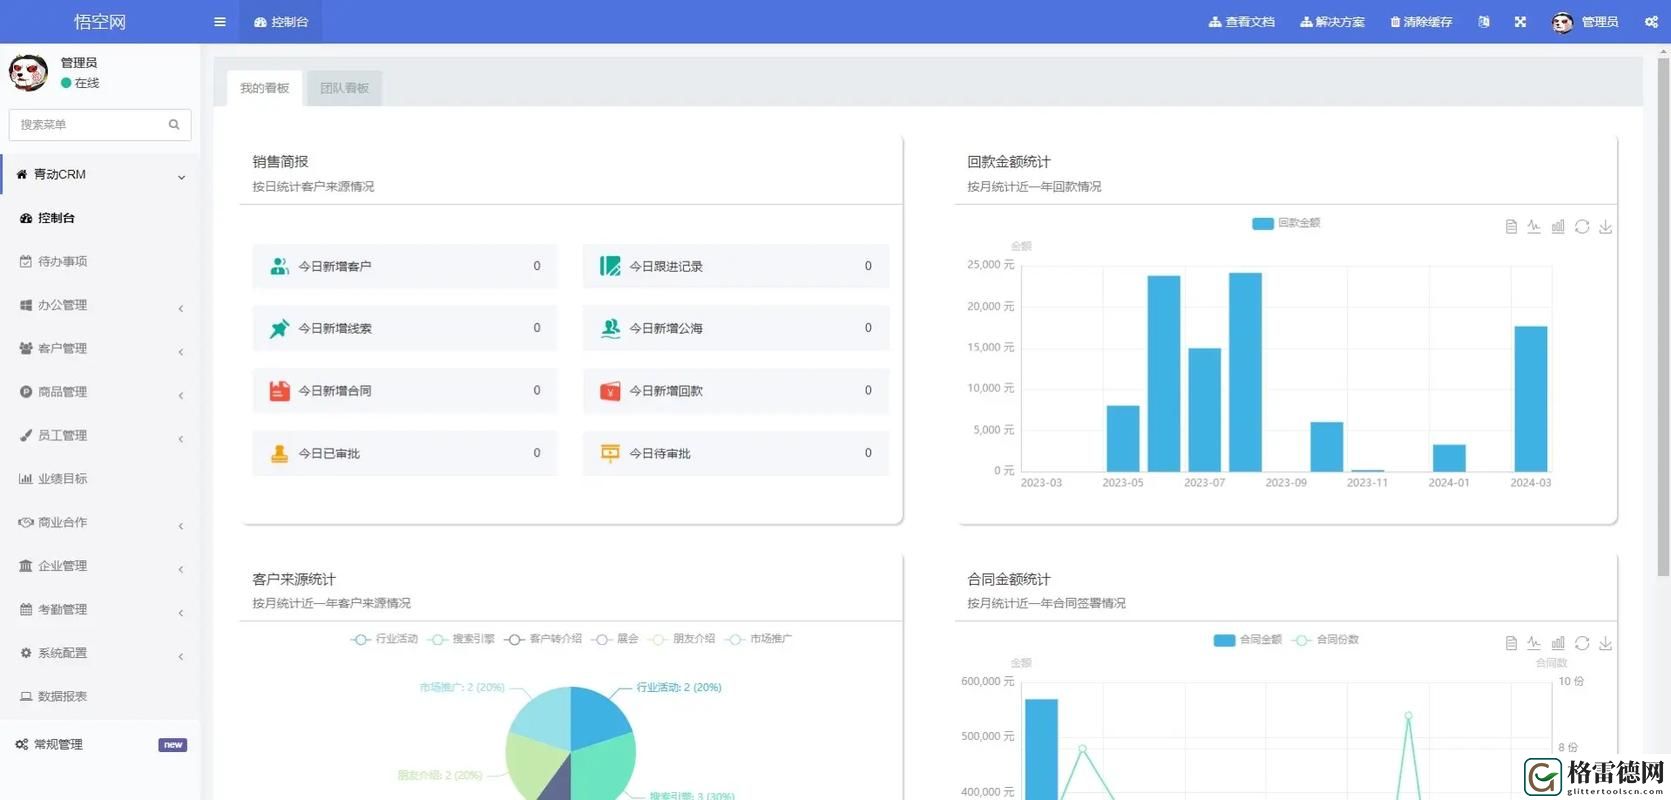Click the 今日新增公海 icon

[610, 328]
